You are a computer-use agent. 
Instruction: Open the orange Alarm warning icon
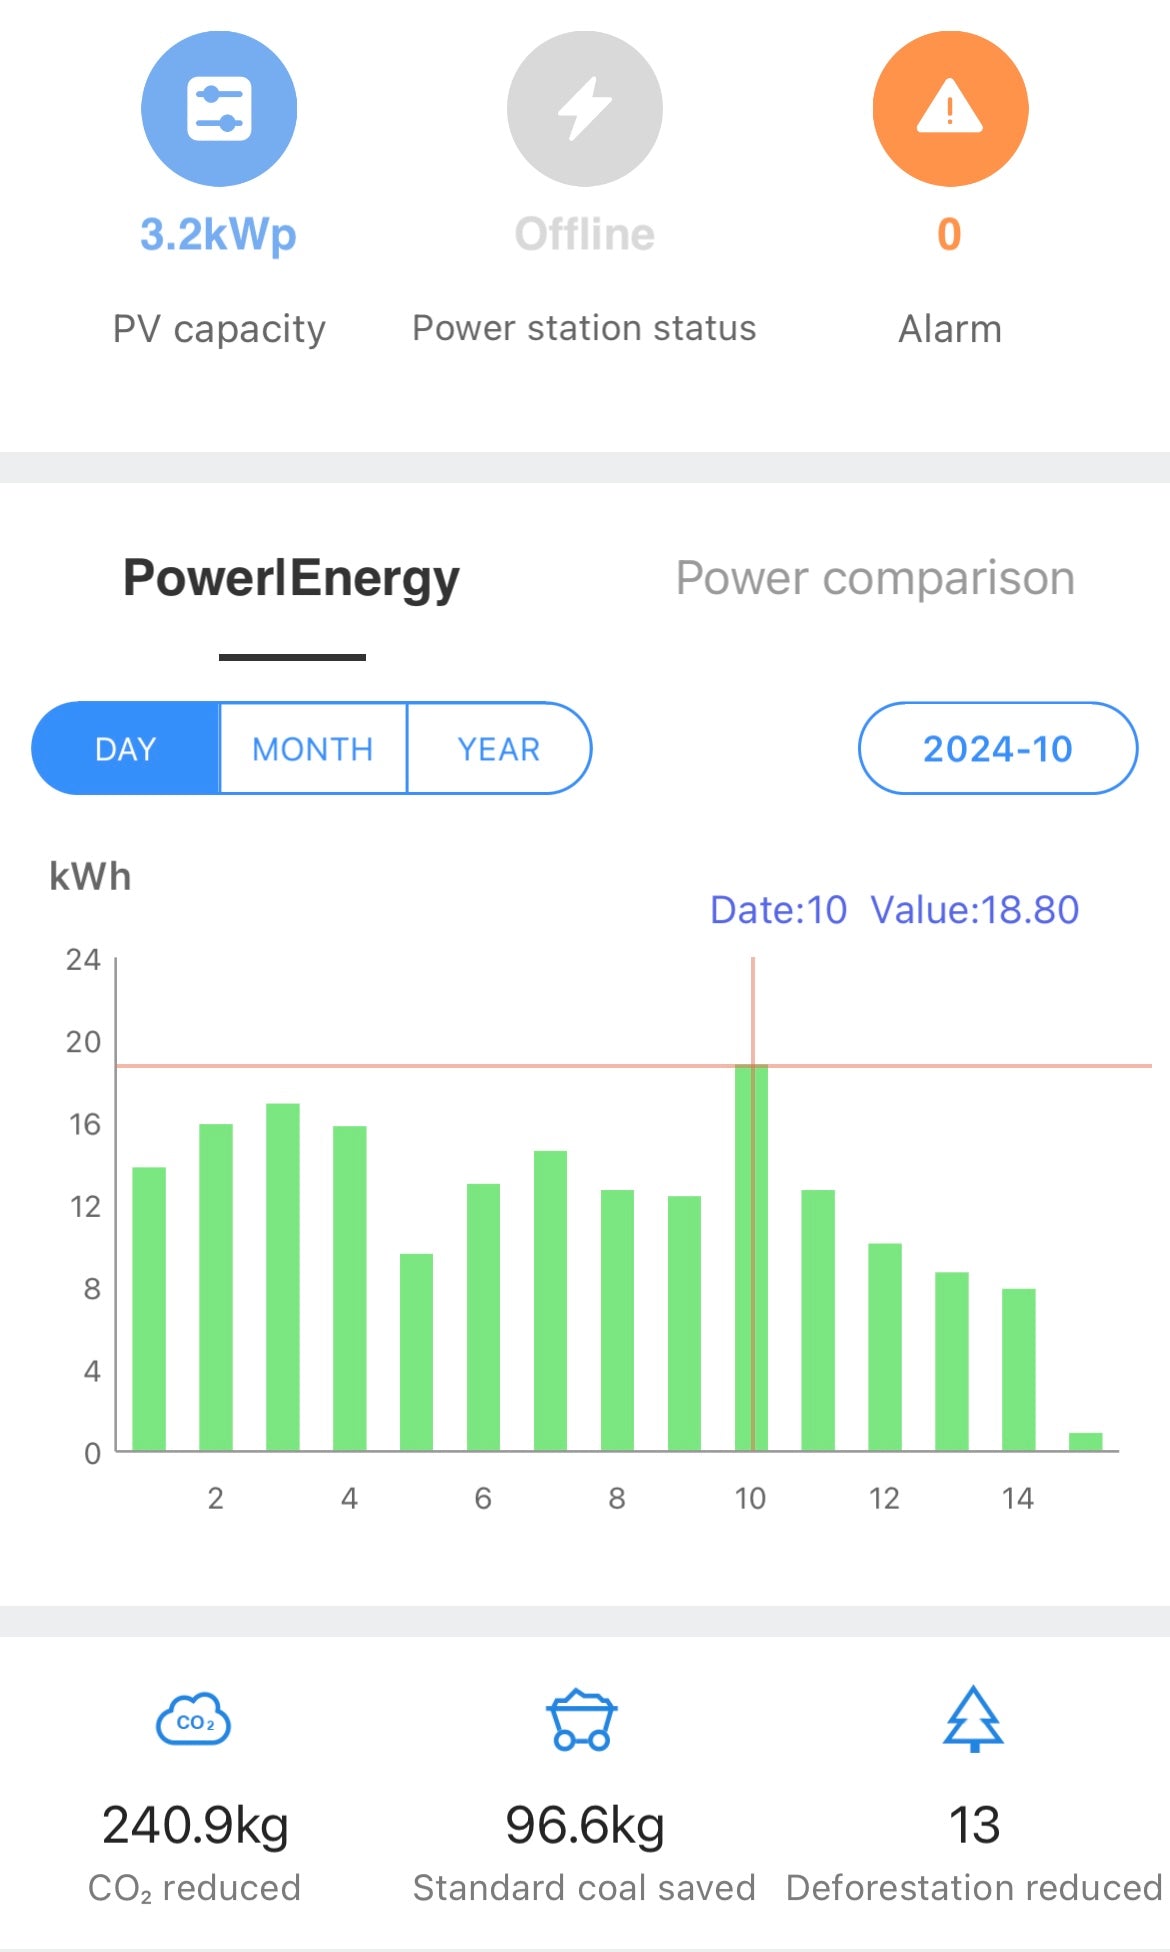(950, 108)
